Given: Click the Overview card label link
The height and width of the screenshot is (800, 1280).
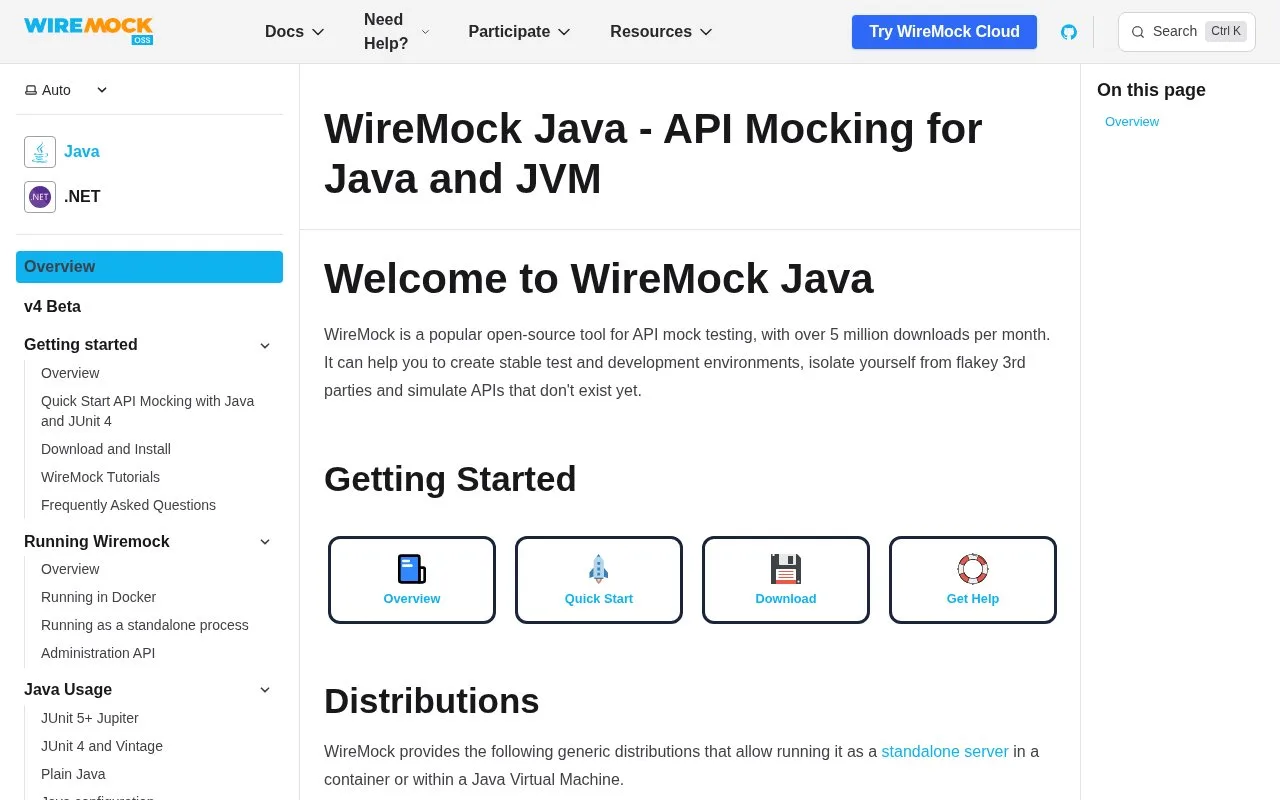Looking at the screenshot, I should pyautogui.click(x=412, y=599).
